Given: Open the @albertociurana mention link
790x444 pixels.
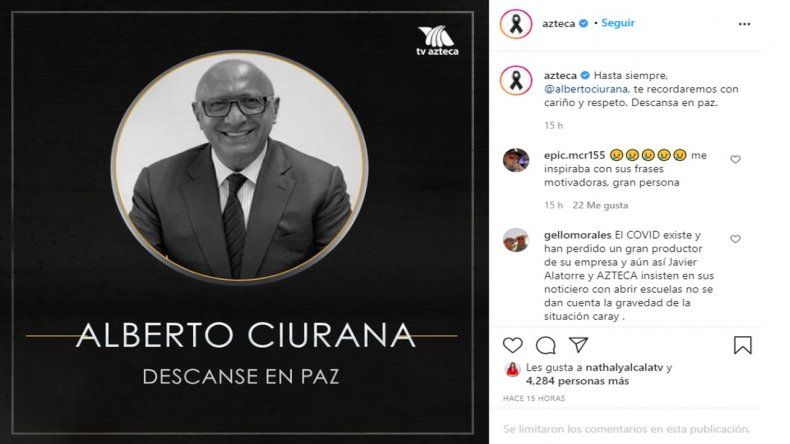Looking at the screenshot, I should point(585,89).
